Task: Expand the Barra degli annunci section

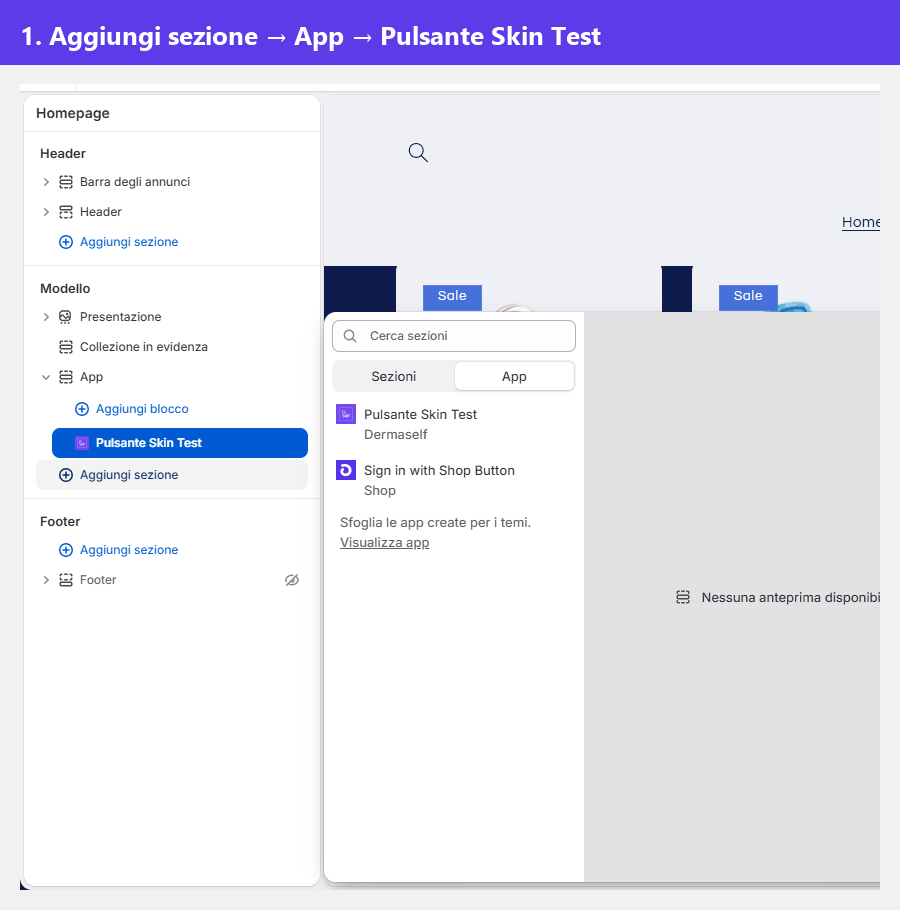Action: pos(46,182)
